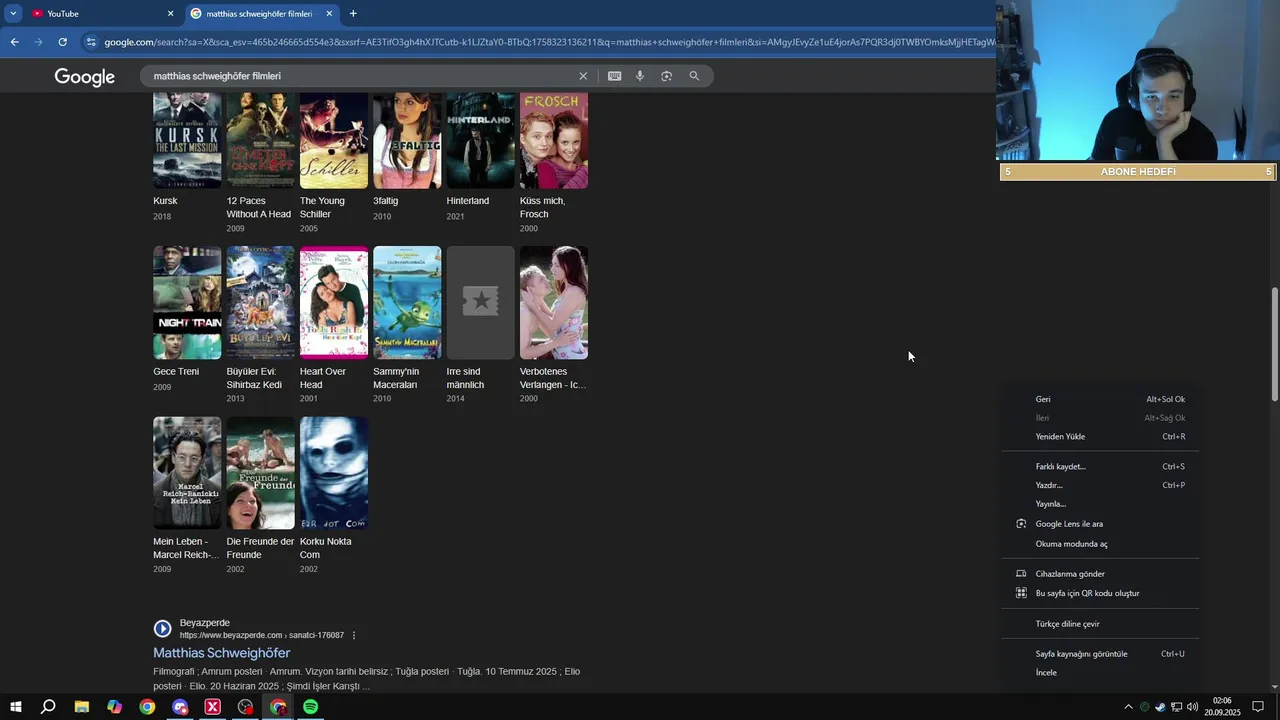The height and width of the screenshot is (720, 1280).
Task: Select Yeniden Yükle from the context menu
Action: tap(1100, 437)
